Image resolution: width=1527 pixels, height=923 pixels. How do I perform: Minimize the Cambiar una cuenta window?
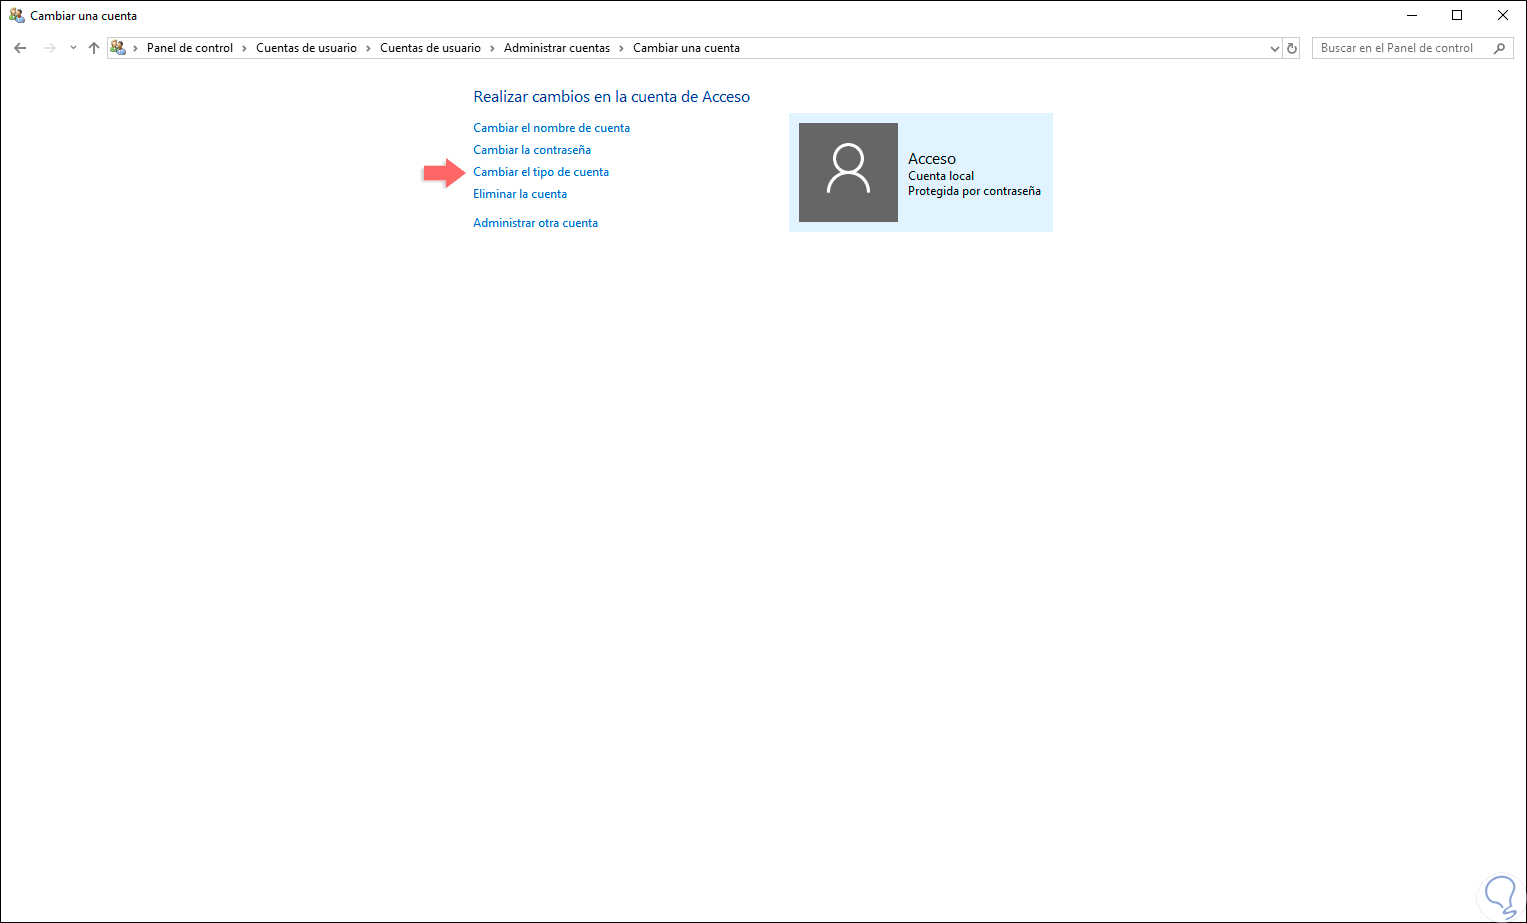click(1412, 15)
